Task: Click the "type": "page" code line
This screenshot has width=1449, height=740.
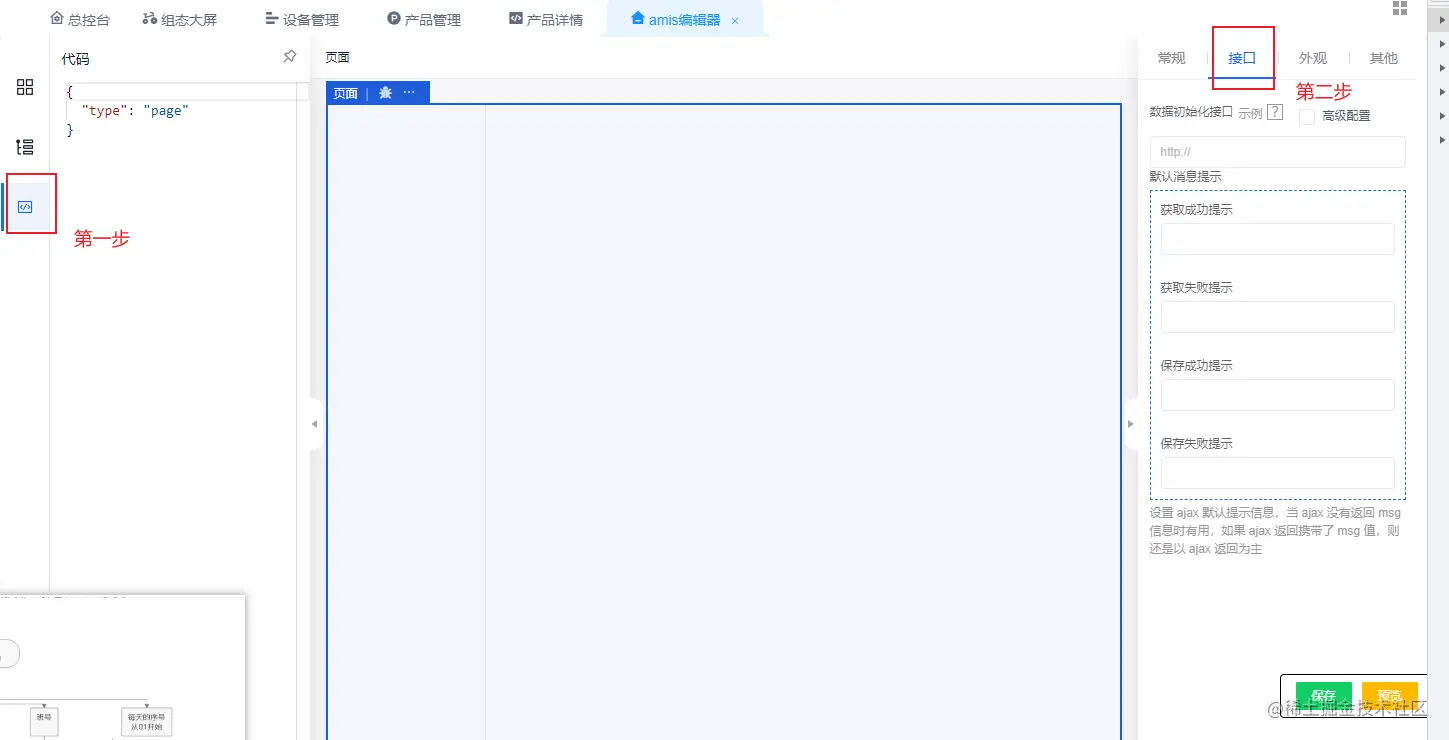Action: pyautogui.click(x=135, y=111)
